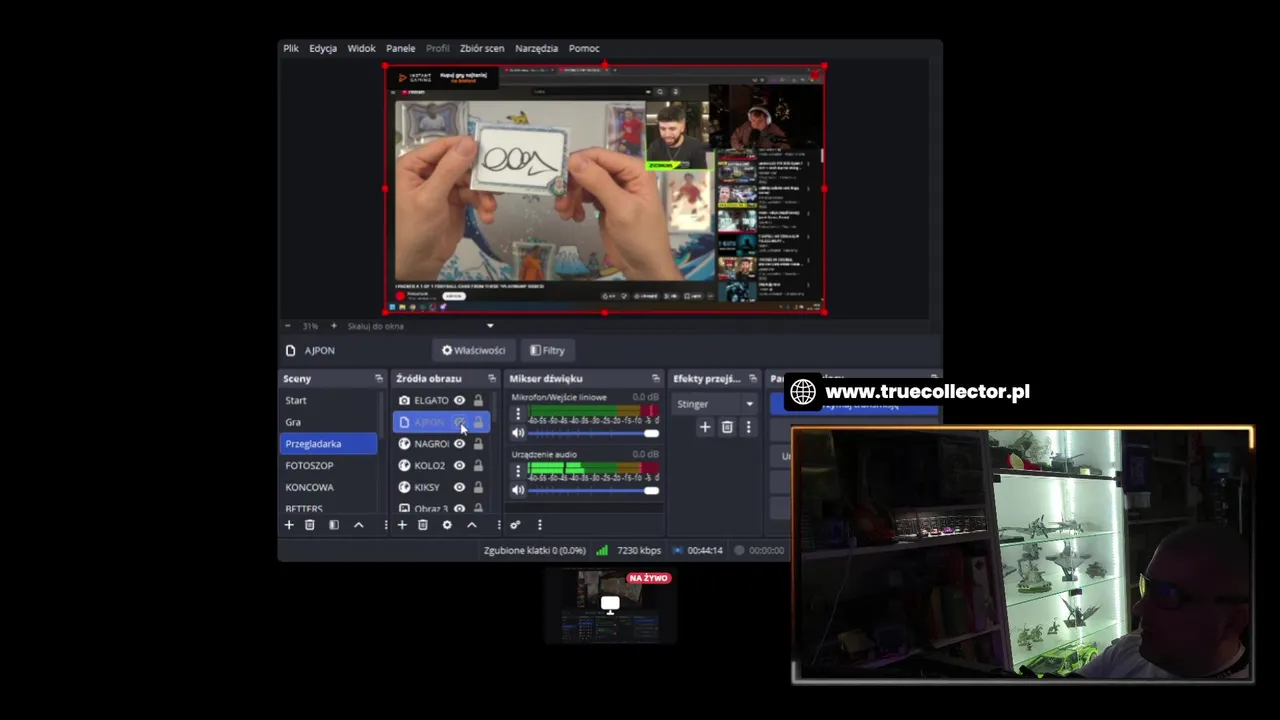Zoom out preview with minus button

pos(288,326)
